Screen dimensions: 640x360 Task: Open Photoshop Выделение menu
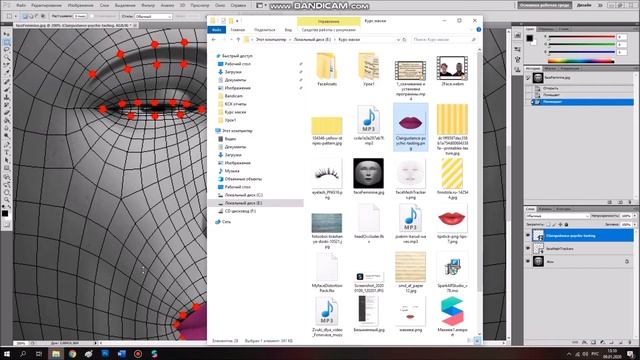pyautogui.click(x=124, y=5)
